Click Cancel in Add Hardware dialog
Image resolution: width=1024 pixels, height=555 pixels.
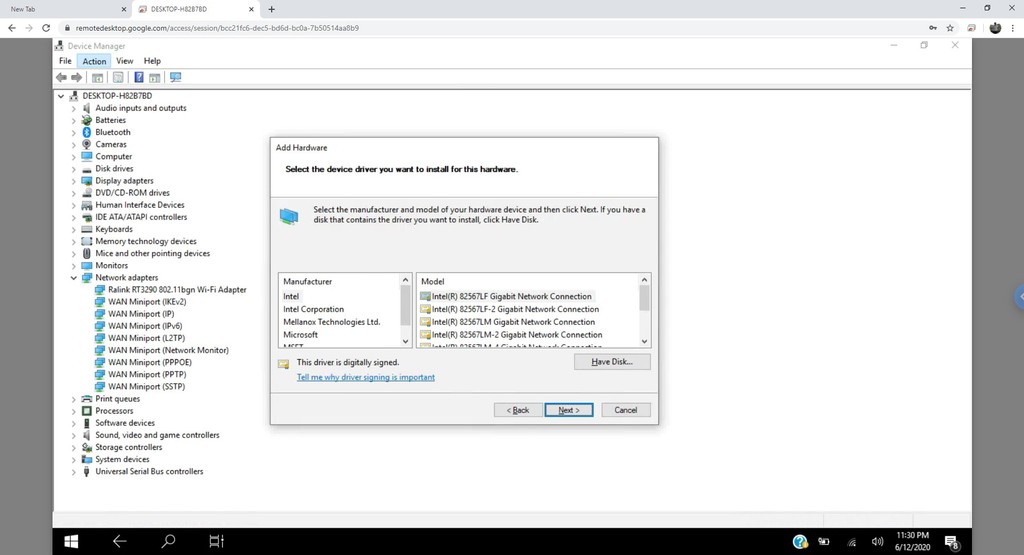pos(626,410)
